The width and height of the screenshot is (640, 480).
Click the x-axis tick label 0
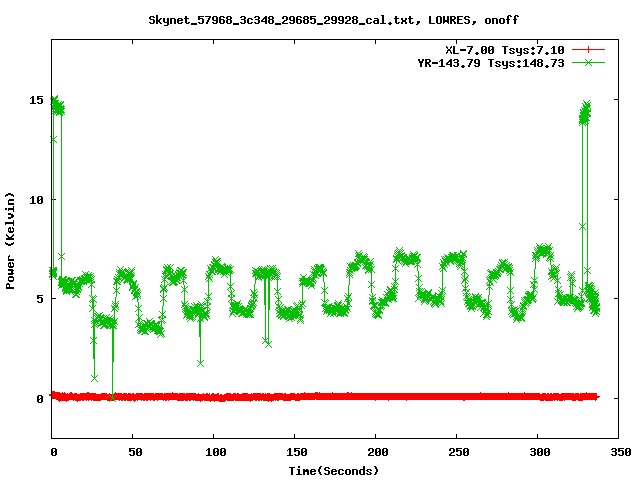coord(54,452)
